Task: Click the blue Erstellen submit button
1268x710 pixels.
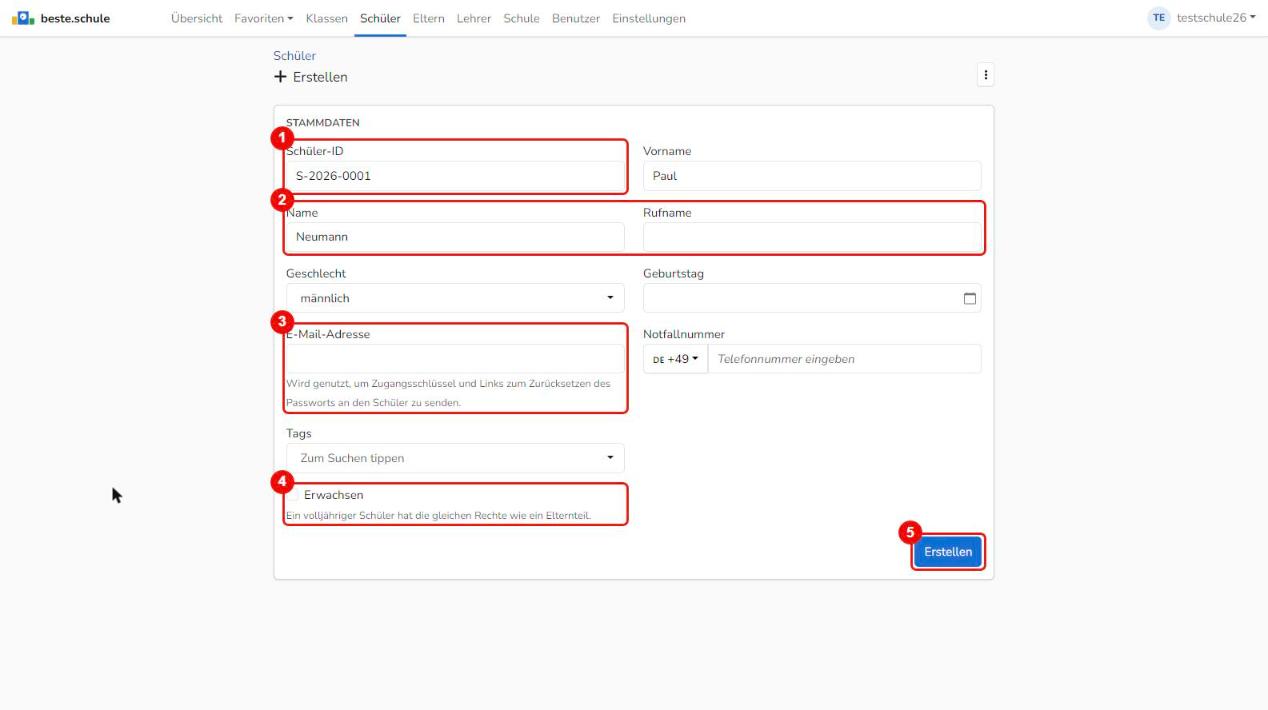Action: [x=948, y=552]
